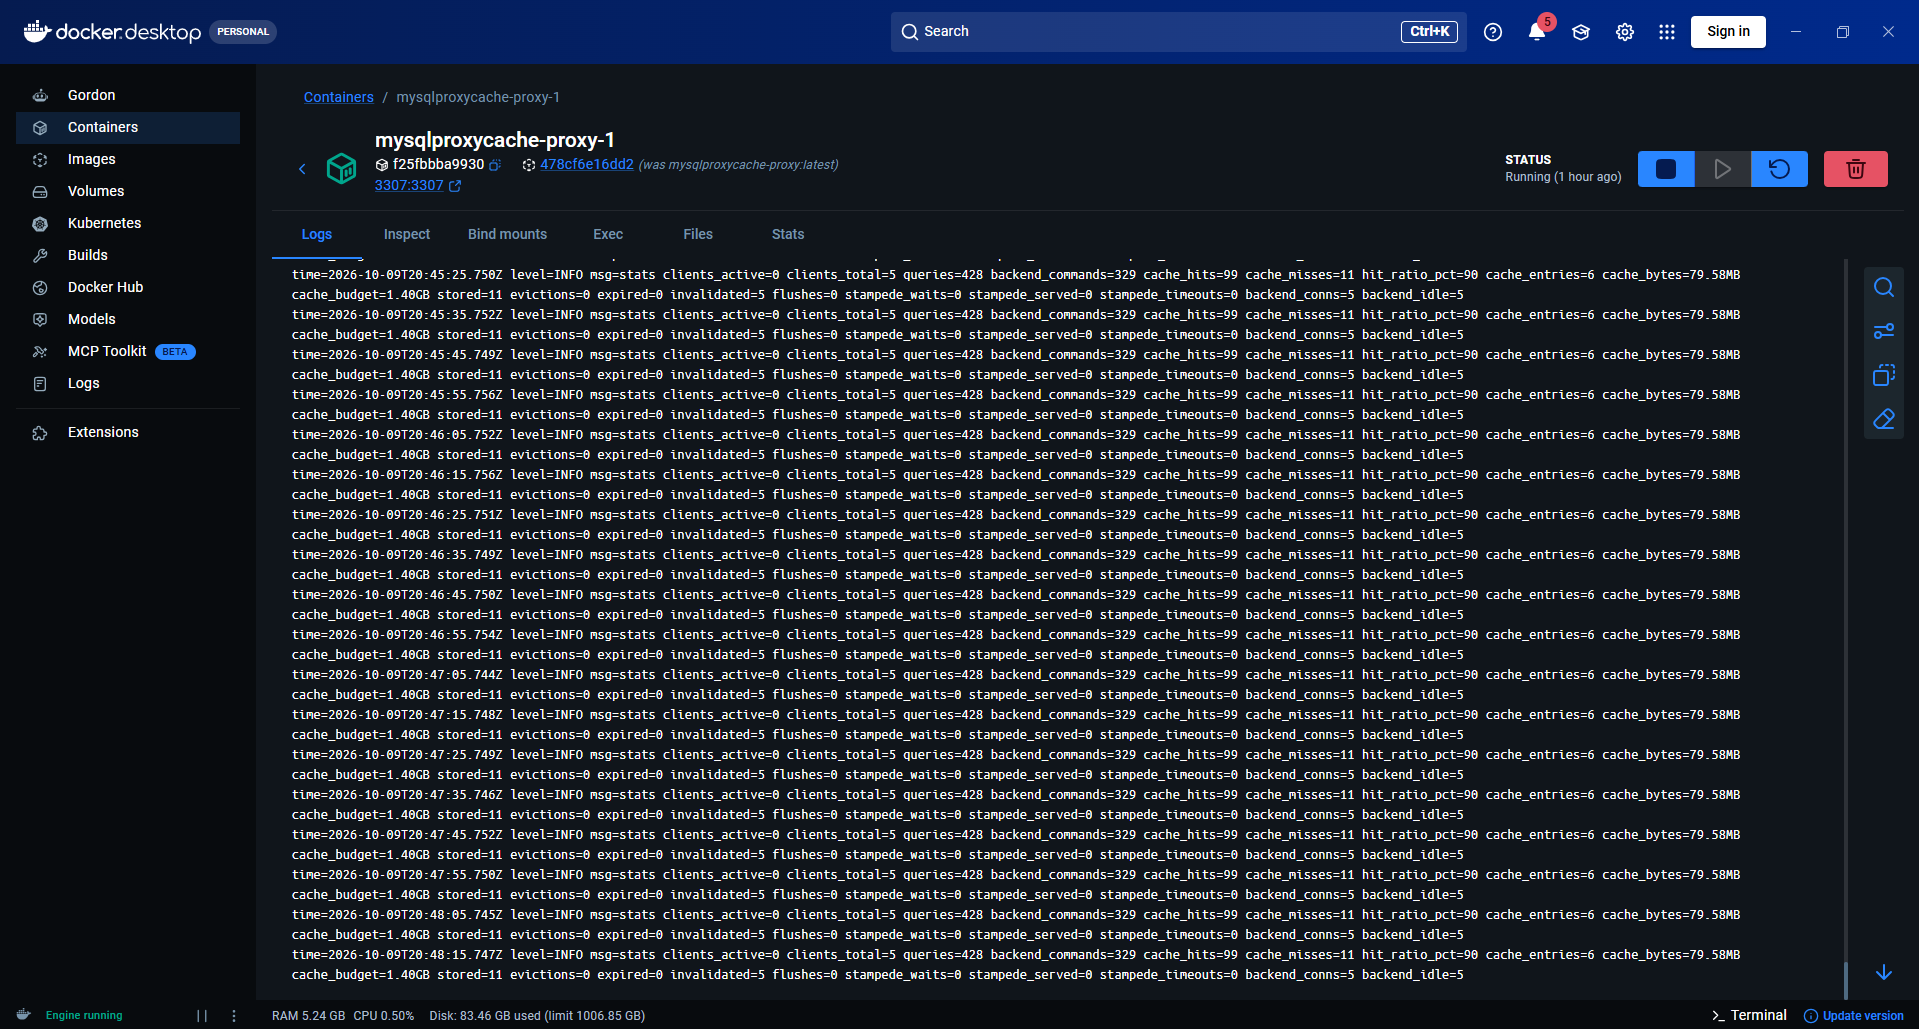Image resolution: width=1919 pixels, height=1029 pixels.
Task: Open the apps grid menu
Action: pyautogui.click(x=1667, y=32)
